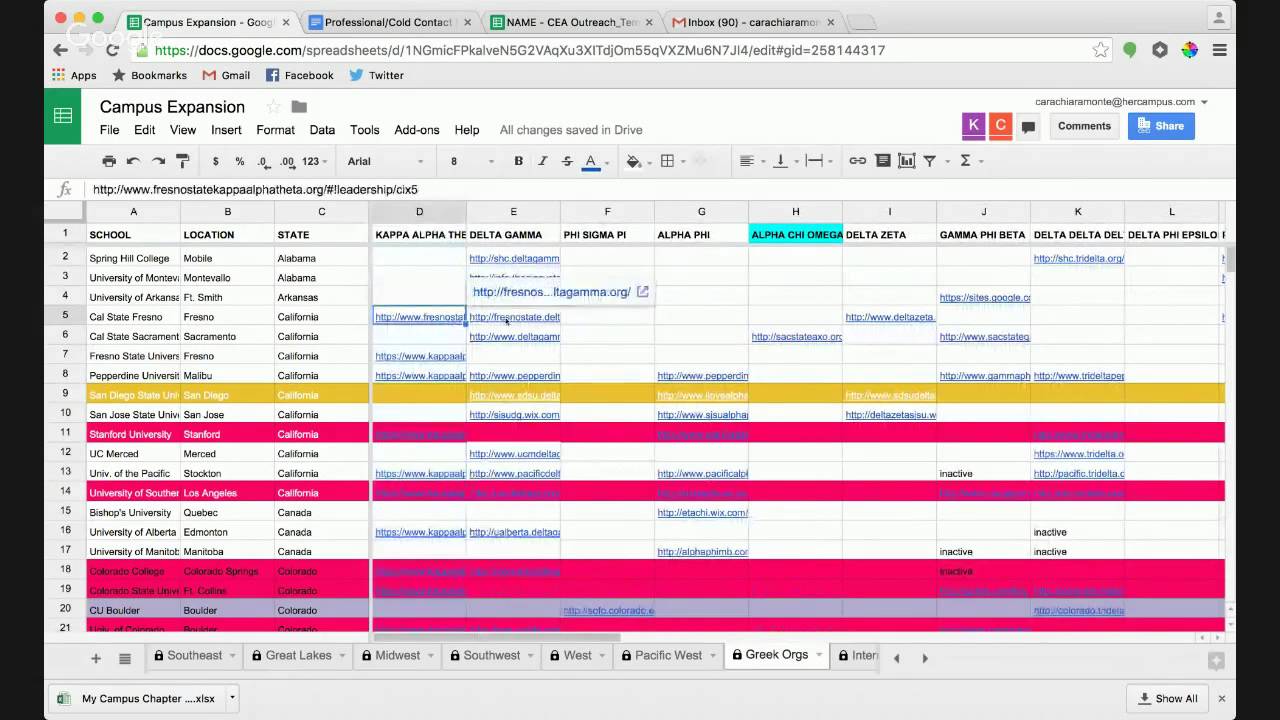Viewport: 1280px width, 720px height.
Task: Open the fill color paint bucket
Action: point(636,161)
